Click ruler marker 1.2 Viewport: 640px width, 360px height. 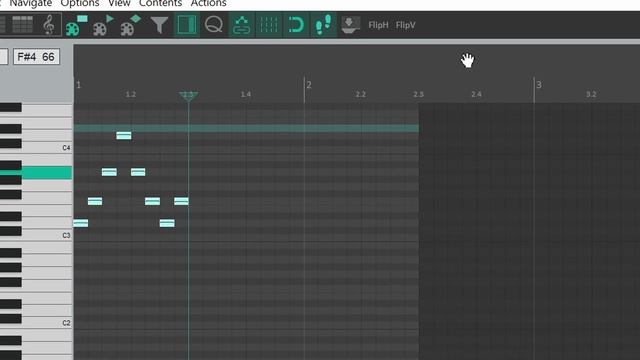click(131, 94)
